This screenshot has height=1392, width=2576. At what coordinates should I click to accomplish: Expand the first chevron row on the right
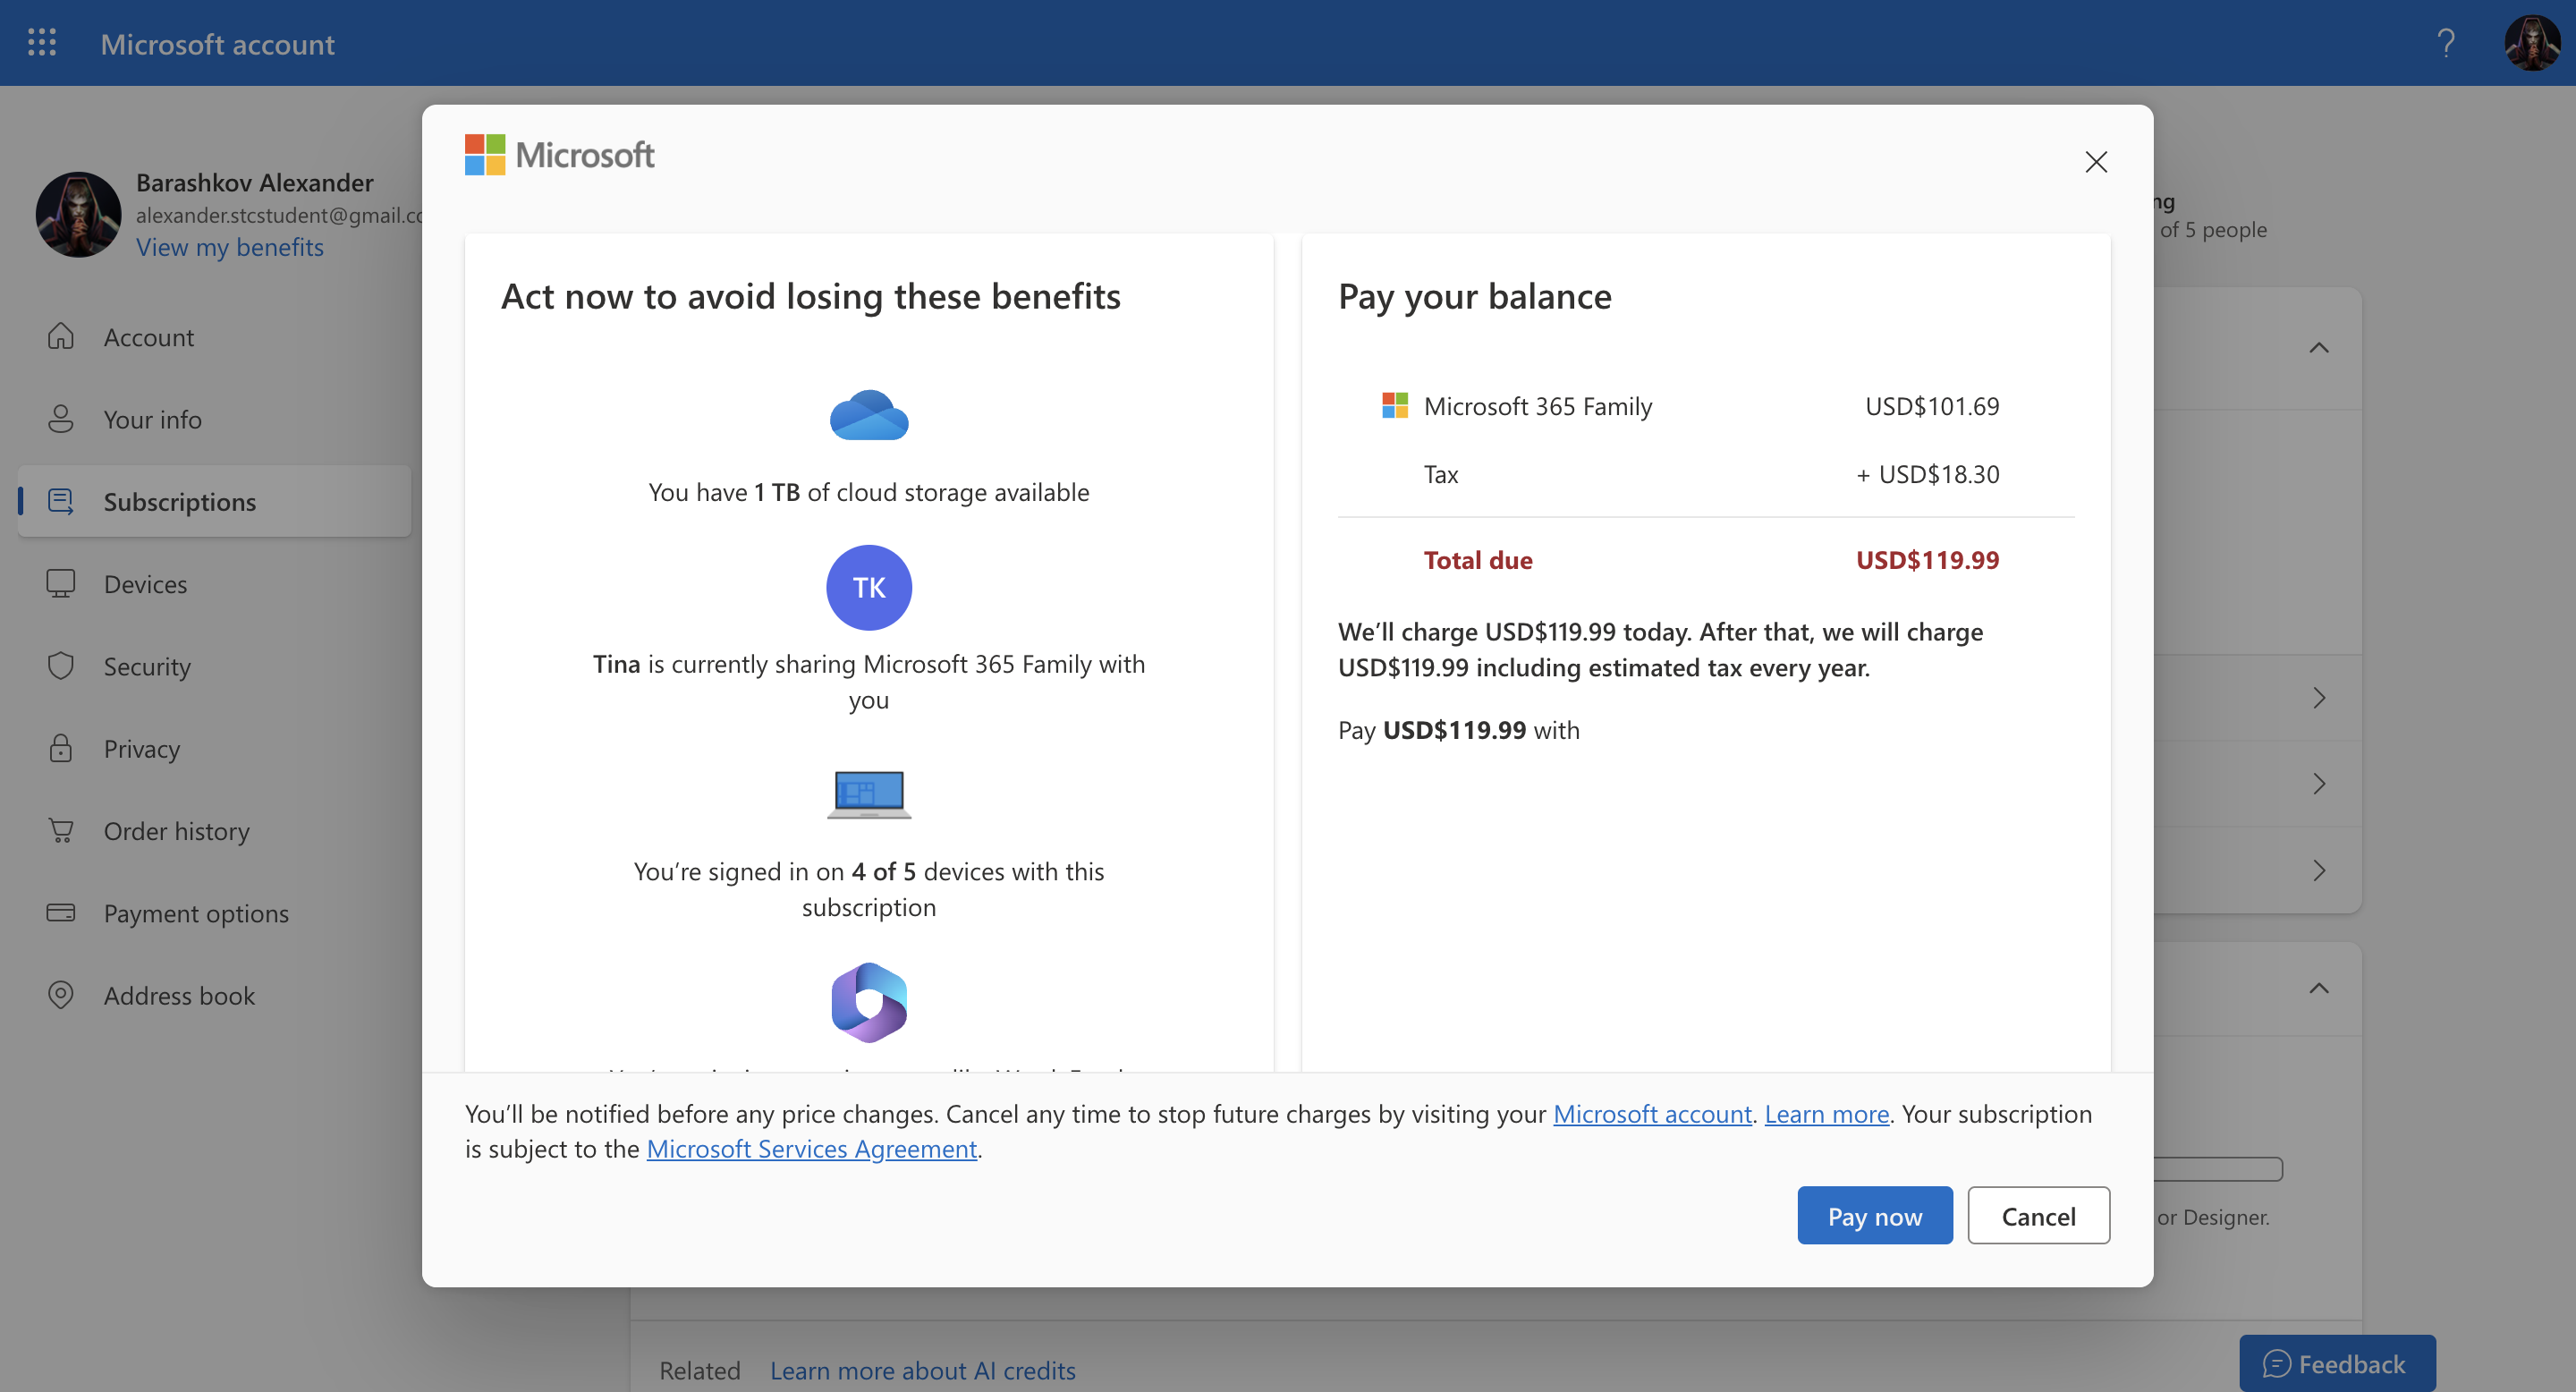click(x=2320, y=697)
